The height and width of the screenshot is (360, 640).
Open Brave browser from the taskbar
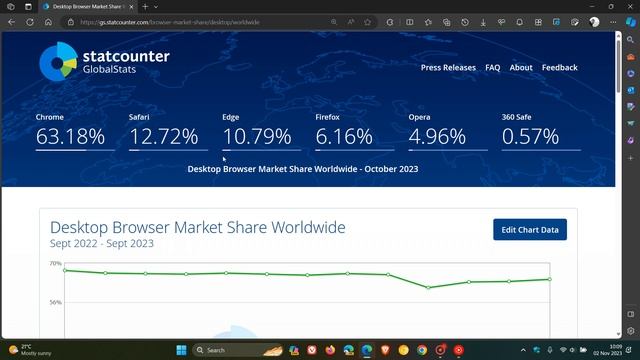coord(385,350)
